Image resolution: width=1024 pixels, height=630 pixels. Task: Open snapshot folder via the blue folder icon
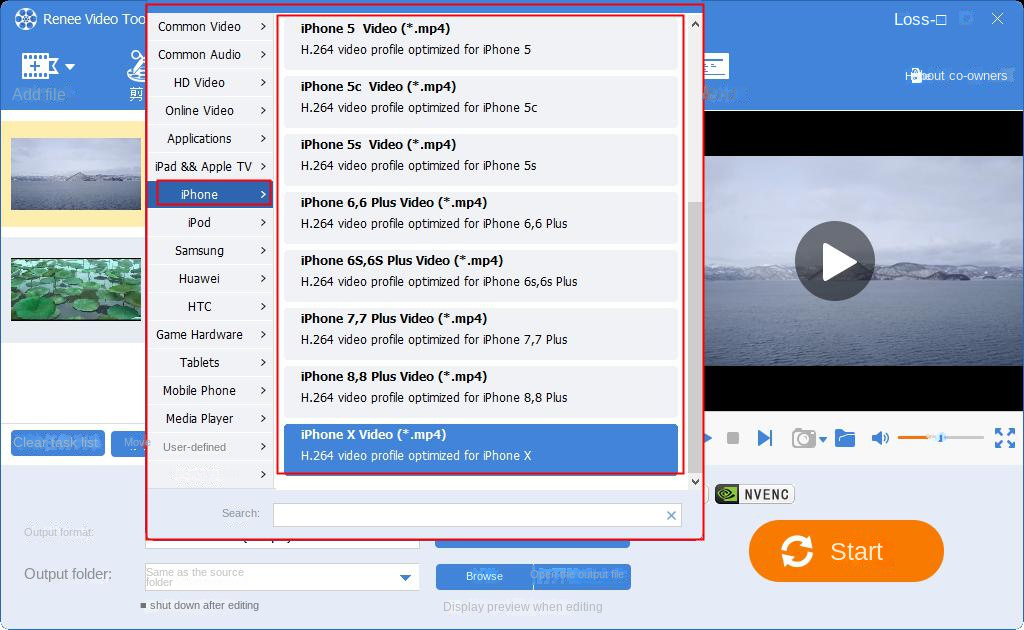(x=845, y=437)
